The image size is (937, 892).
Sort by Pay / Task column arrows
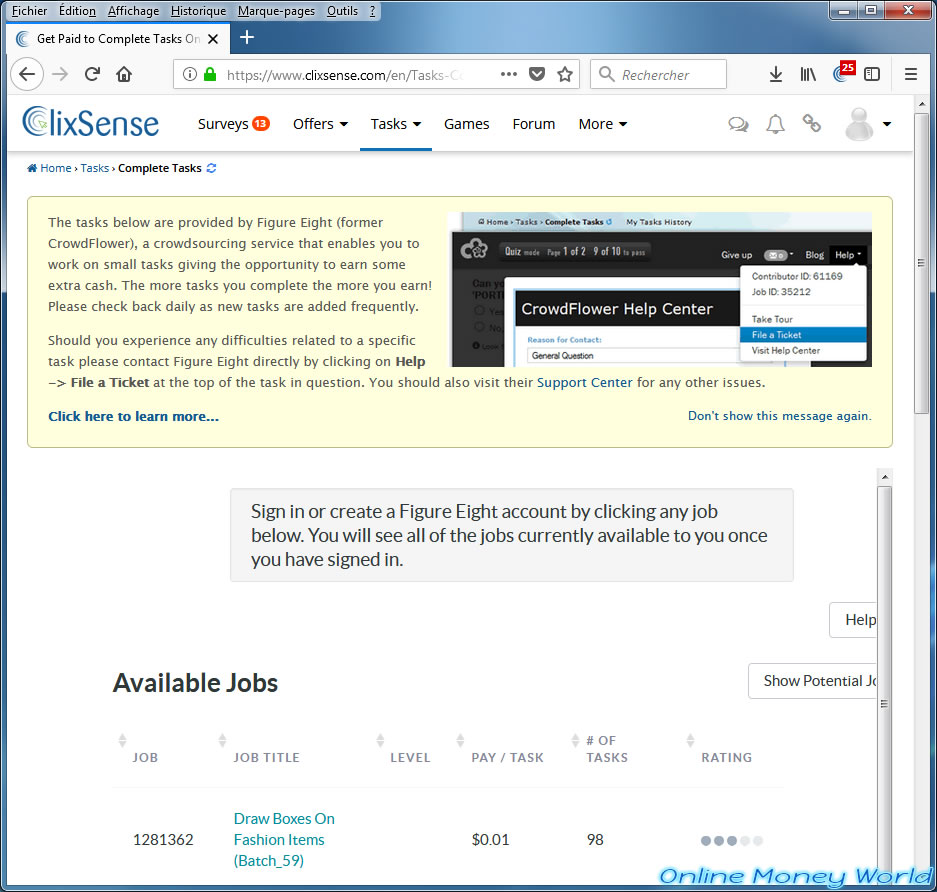coord(460,740)
